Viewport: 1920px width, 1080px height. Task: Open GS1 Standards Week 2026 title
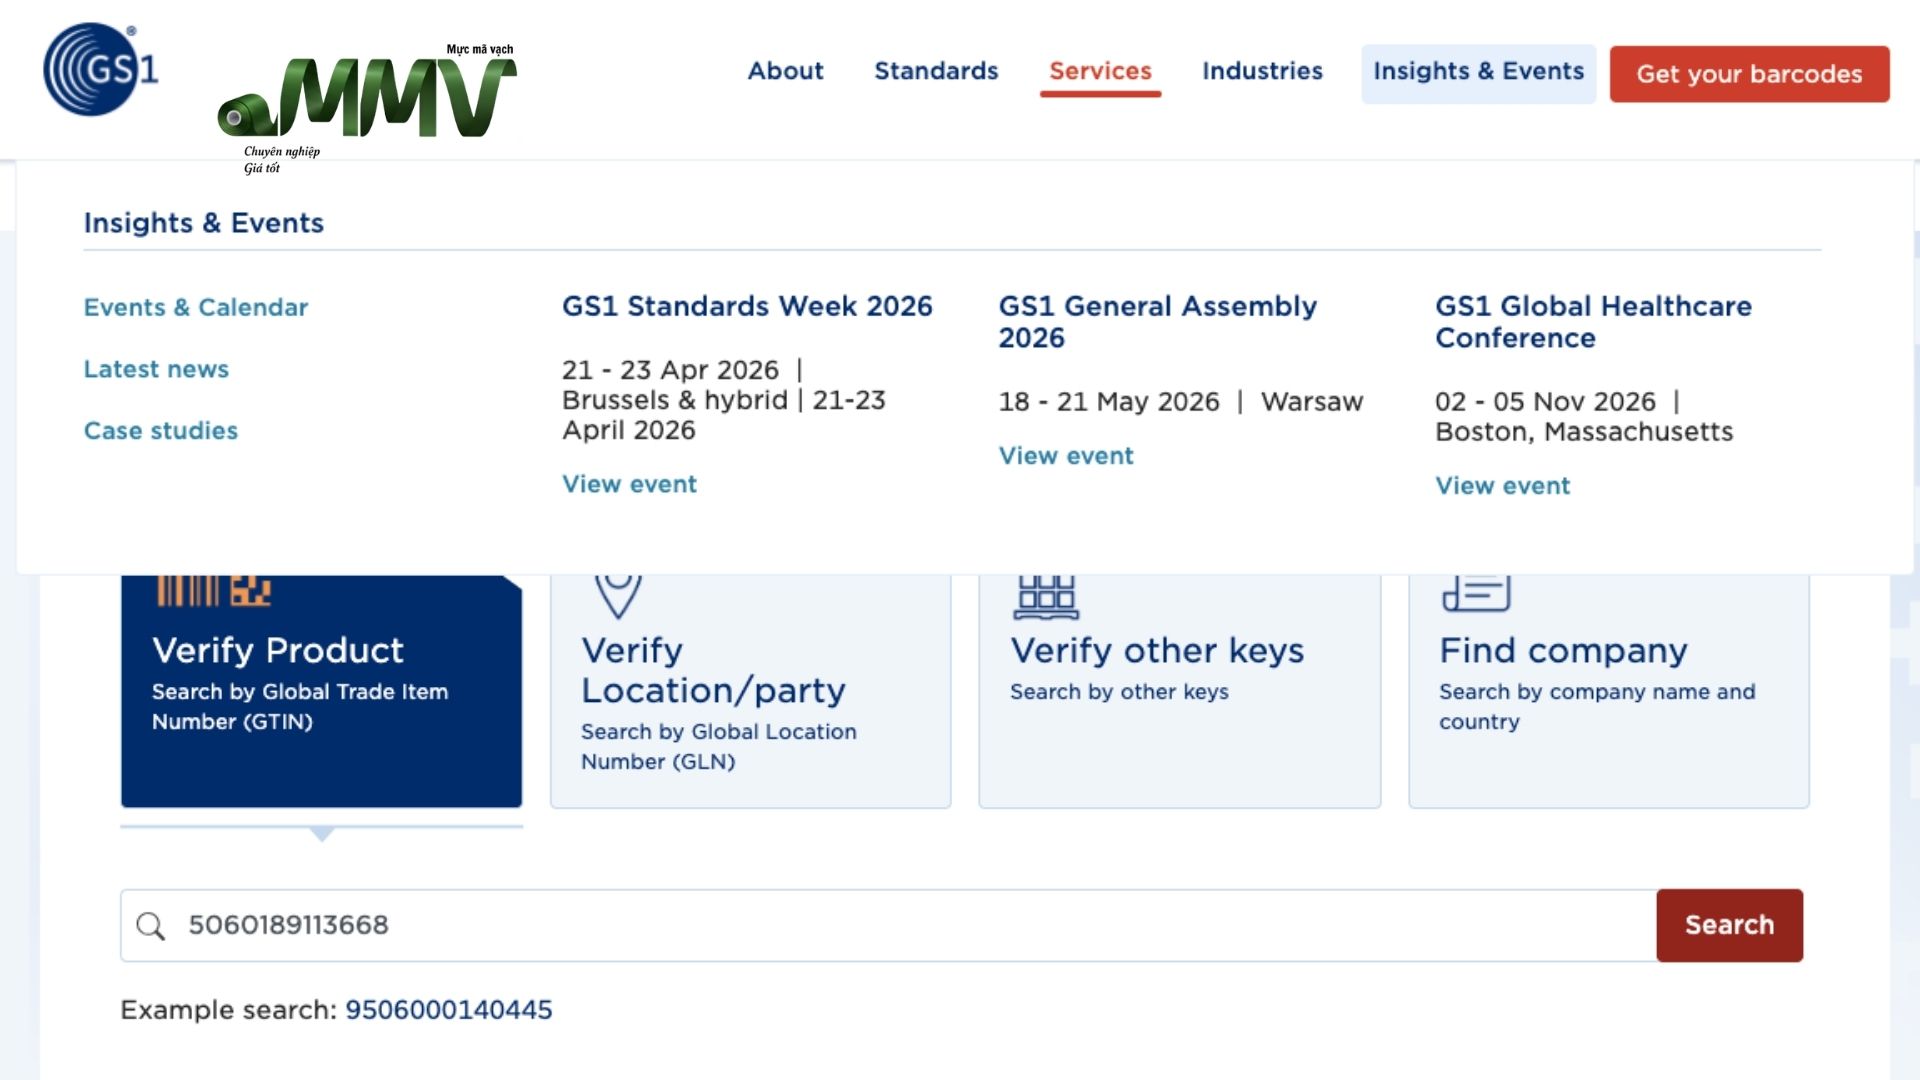click(747, 306)
